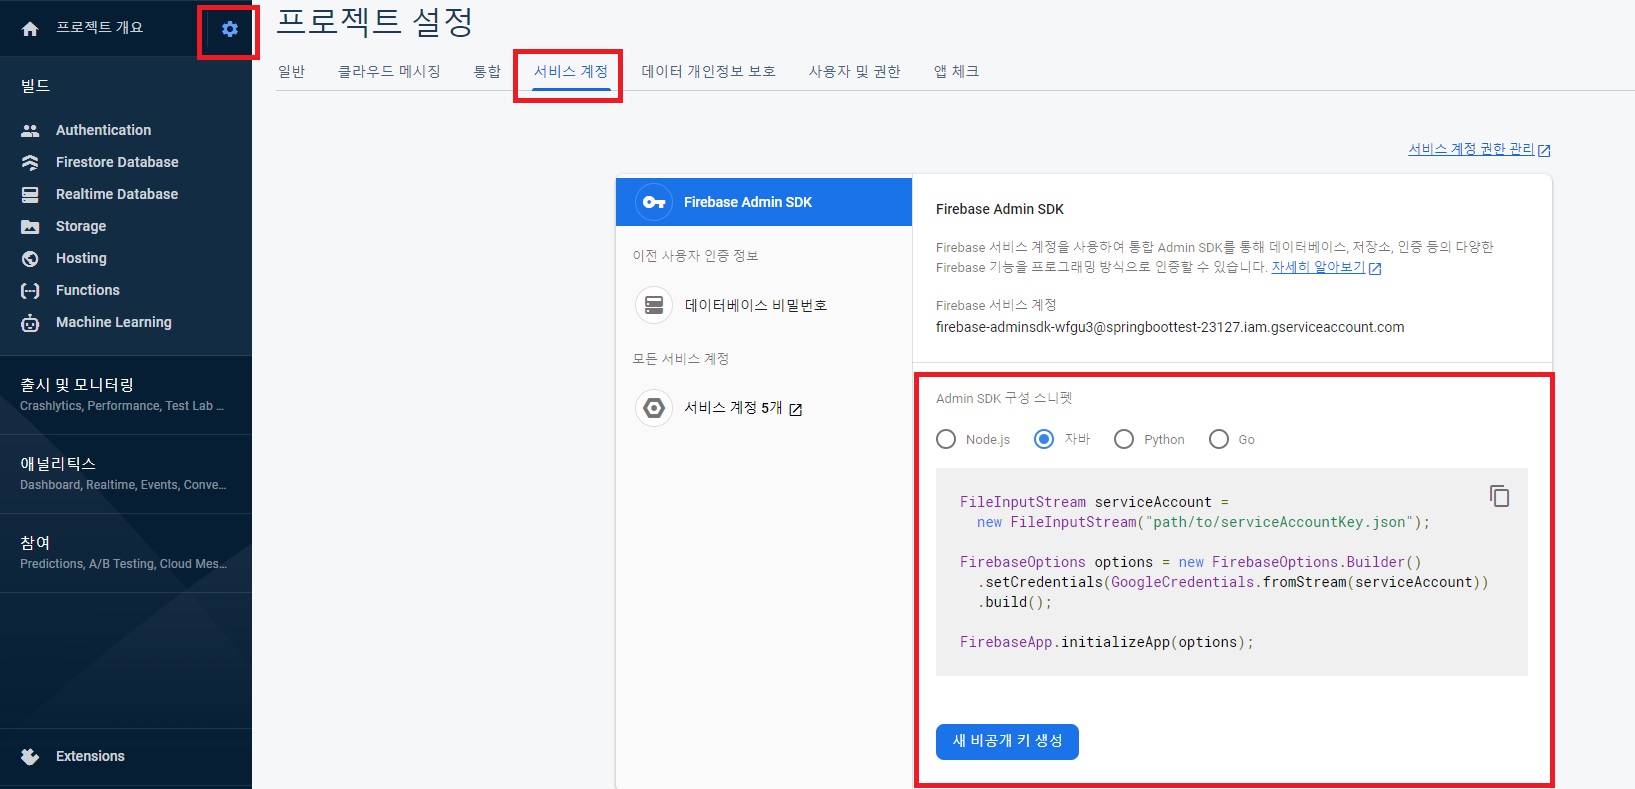Screen dimensions: 1635x789
Task: Click the 새 비공개 키 생성 button
Action: 1007,741
